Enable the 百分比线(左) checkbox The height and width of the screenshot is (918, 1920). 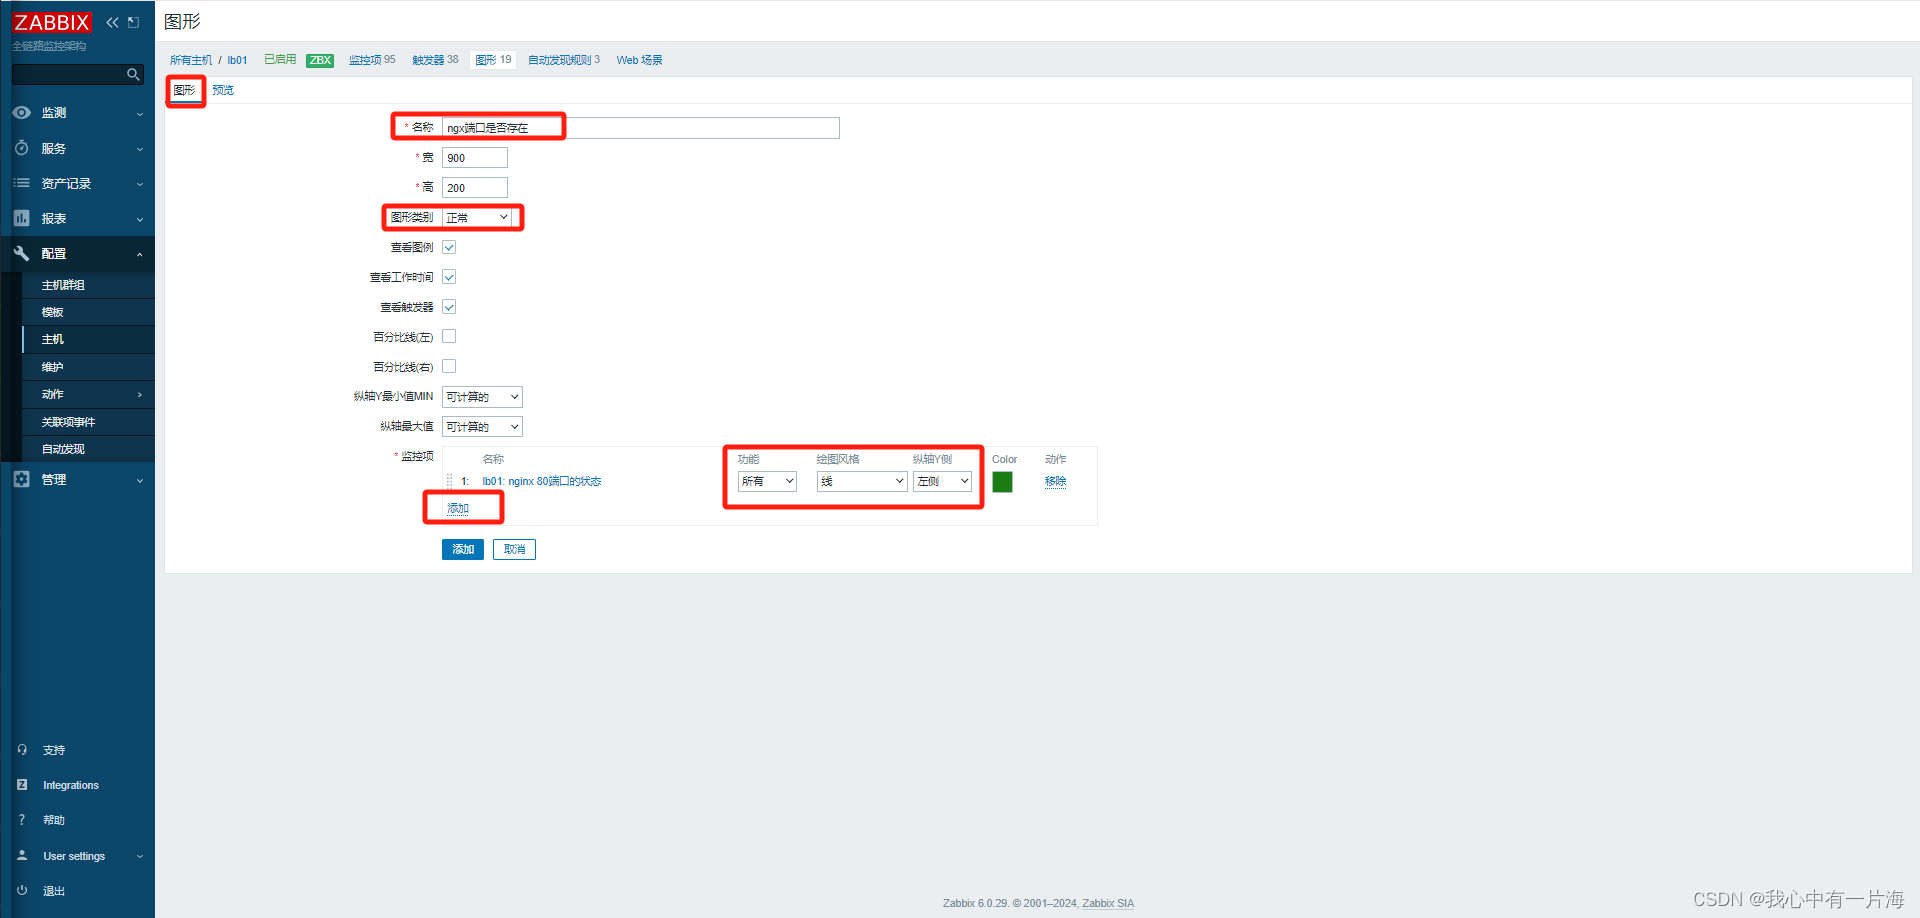pyautogui.click(x=449, y=337)
